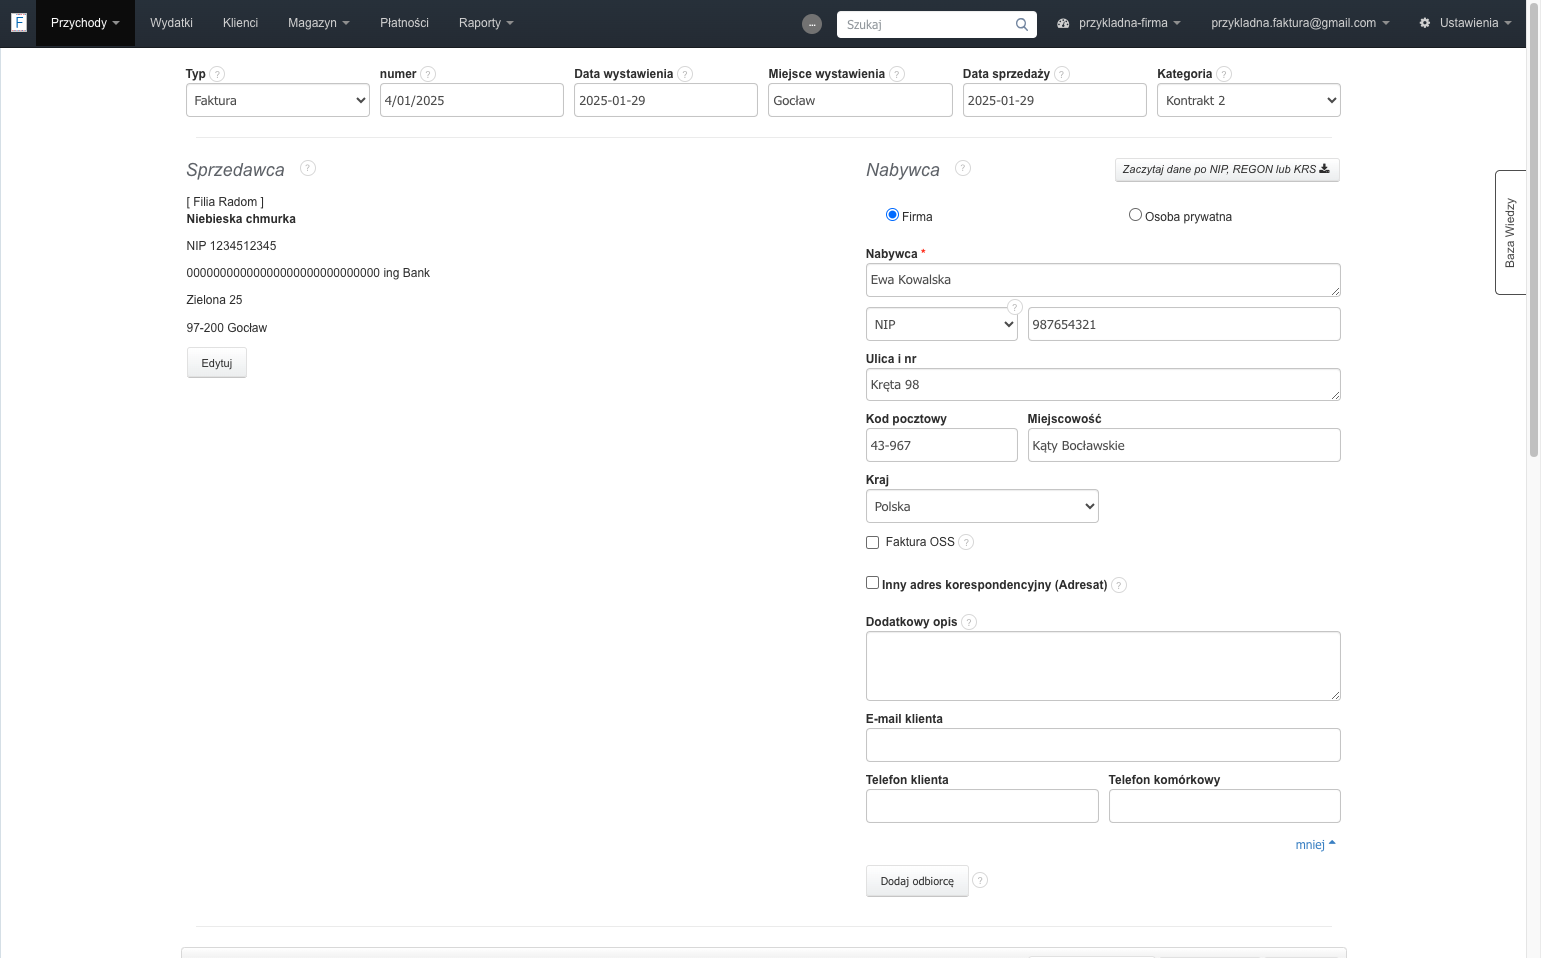This screenshot has width=1541, height=958.
Task: Click help icon beside Data sprzedaży
Action: [x=1062, y=74]
